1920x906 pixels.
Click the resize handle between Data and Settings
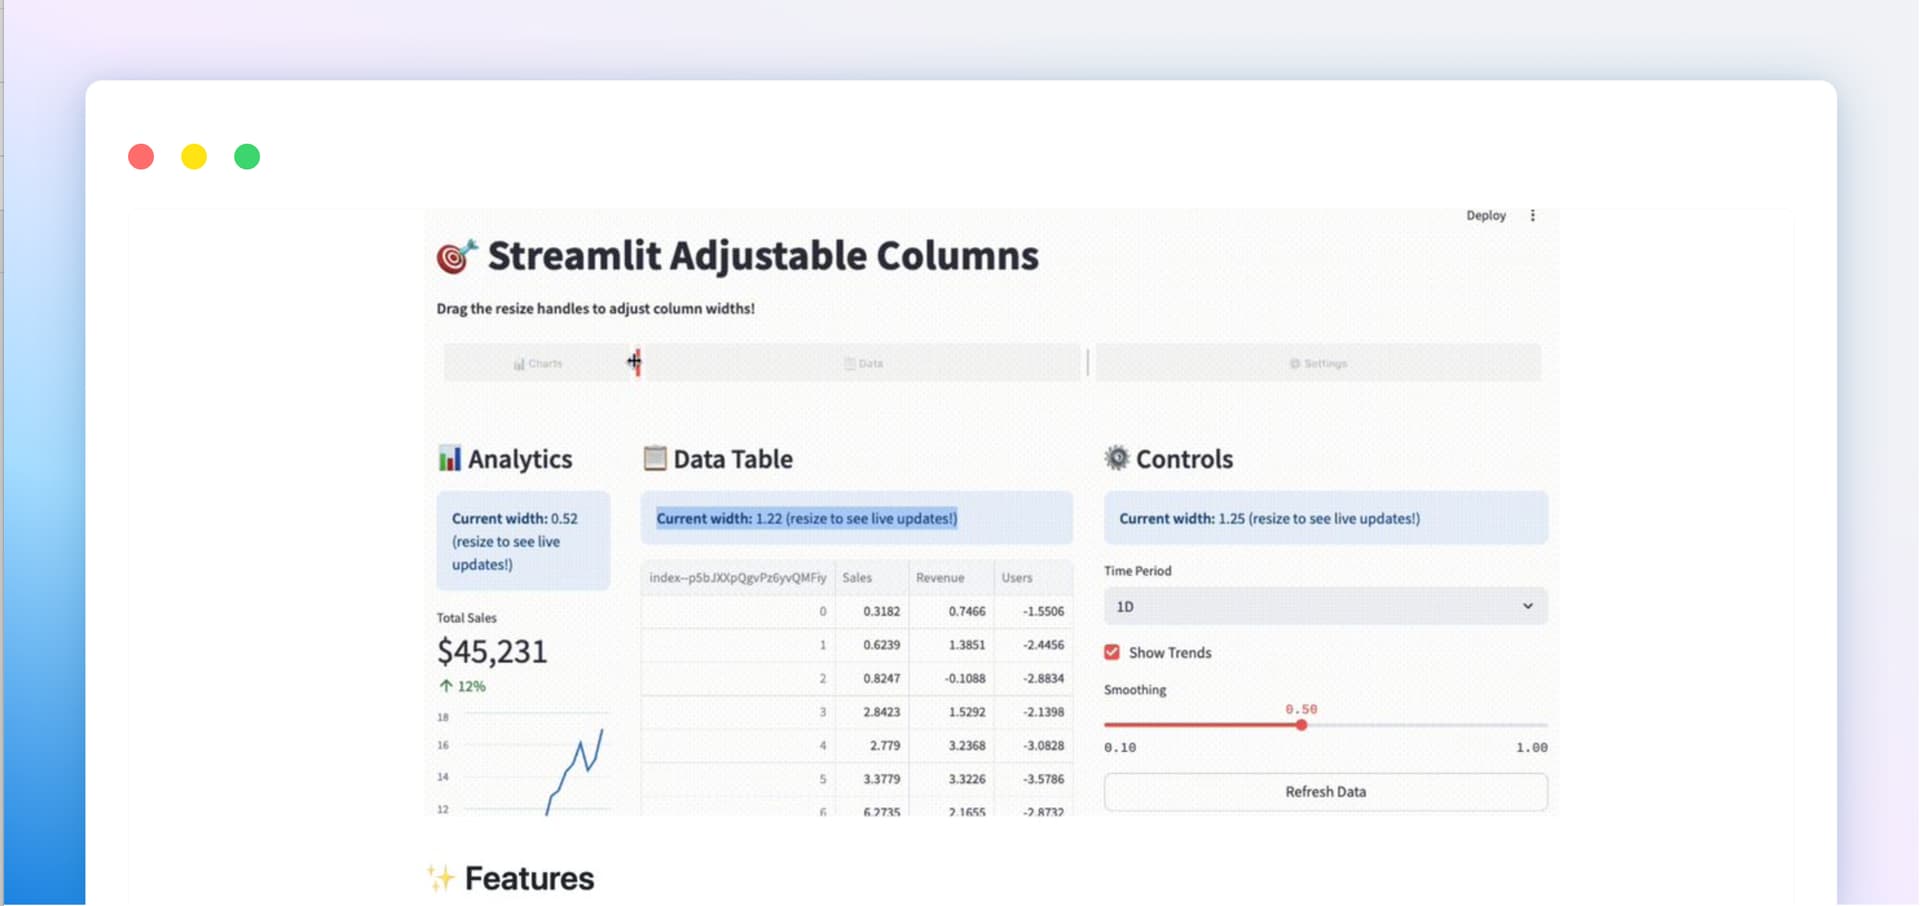click(x=1088, y=362)
